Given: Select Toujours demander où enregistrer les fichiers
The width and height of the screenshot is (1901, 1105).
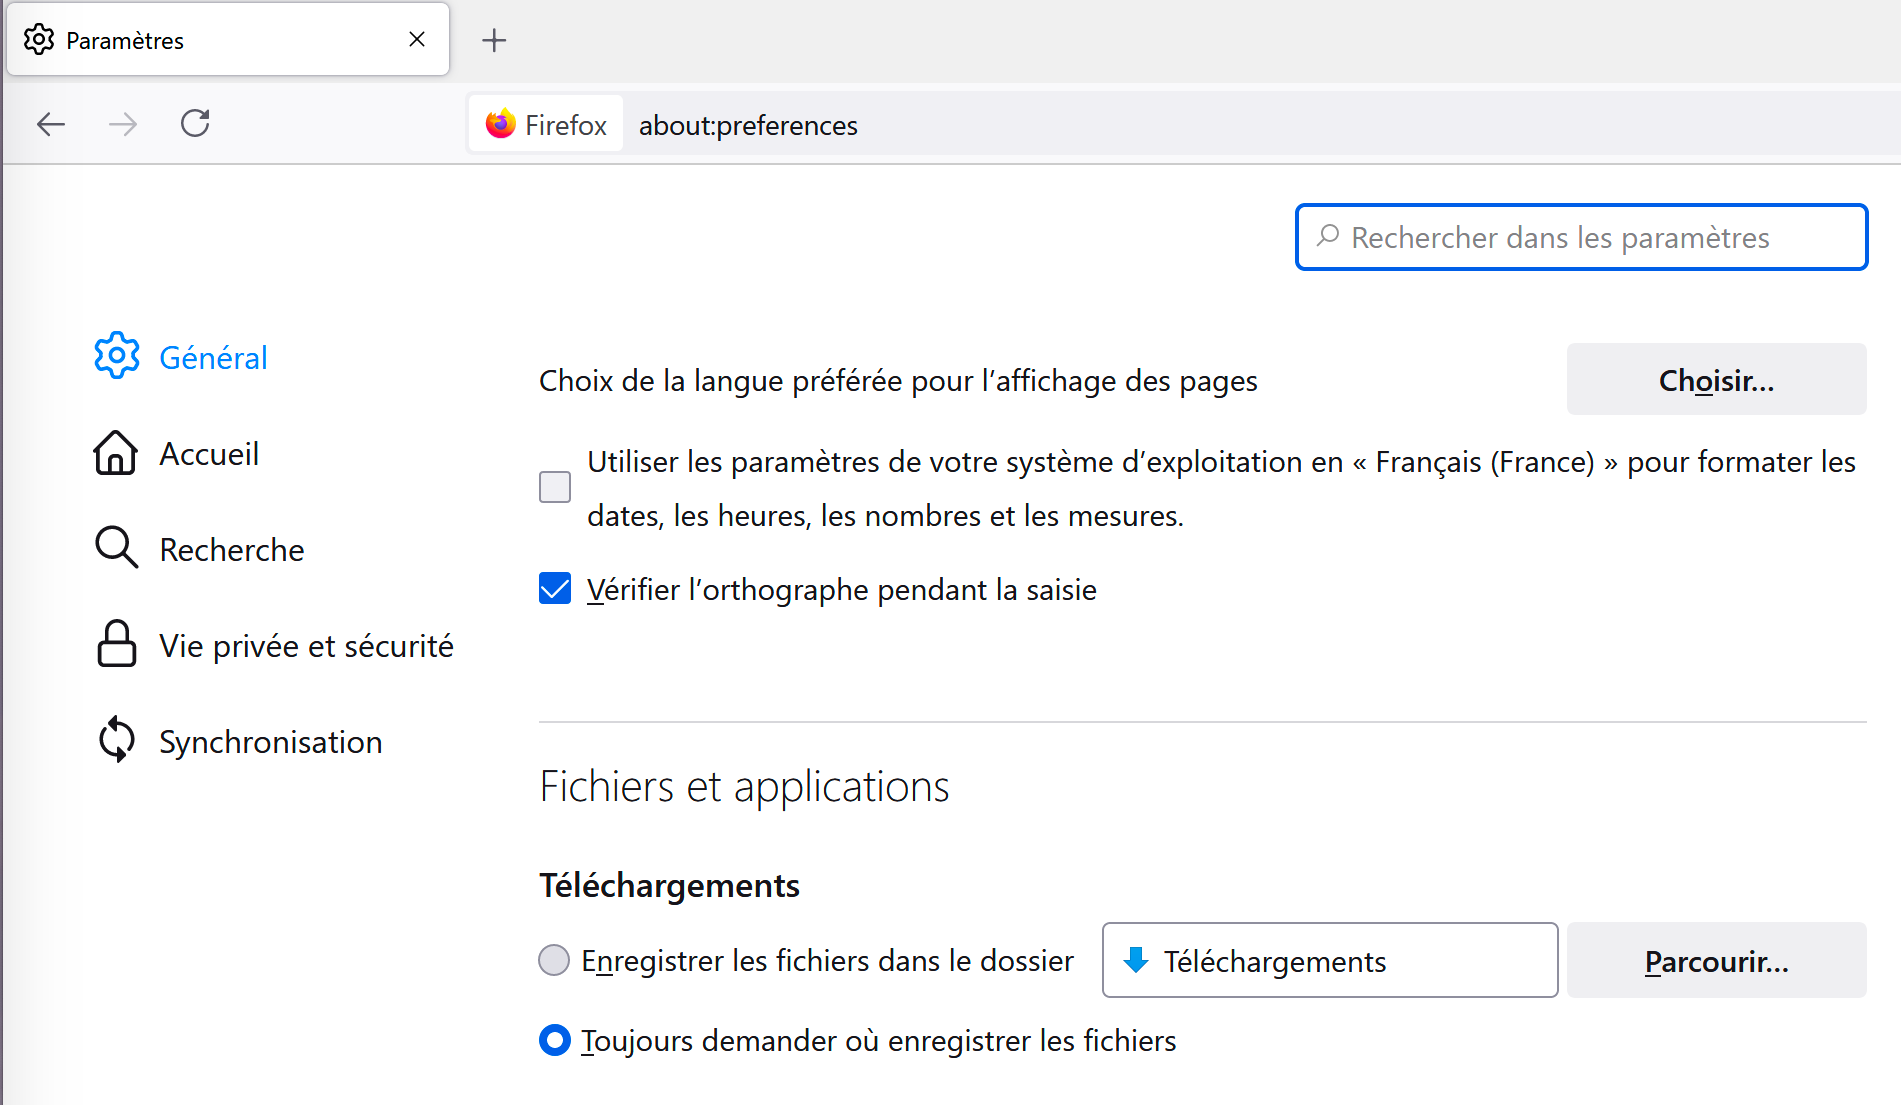Looking at the screenshot, I should tap(555, 1040).
